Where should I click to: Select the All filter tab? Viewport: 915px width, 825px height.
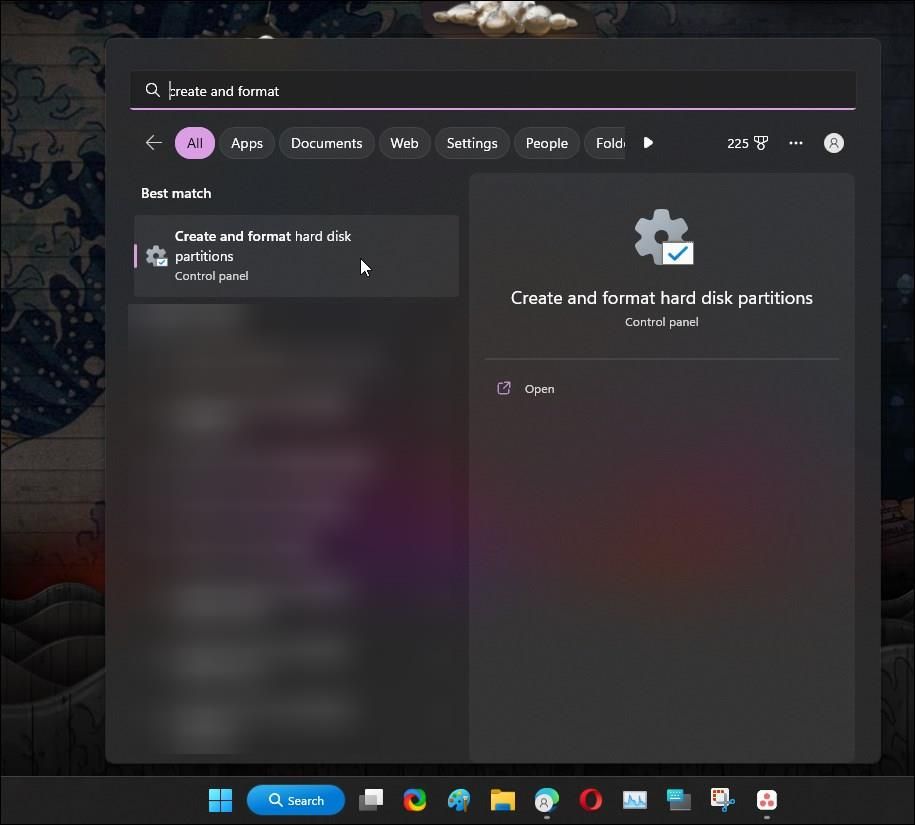(195, 143)
